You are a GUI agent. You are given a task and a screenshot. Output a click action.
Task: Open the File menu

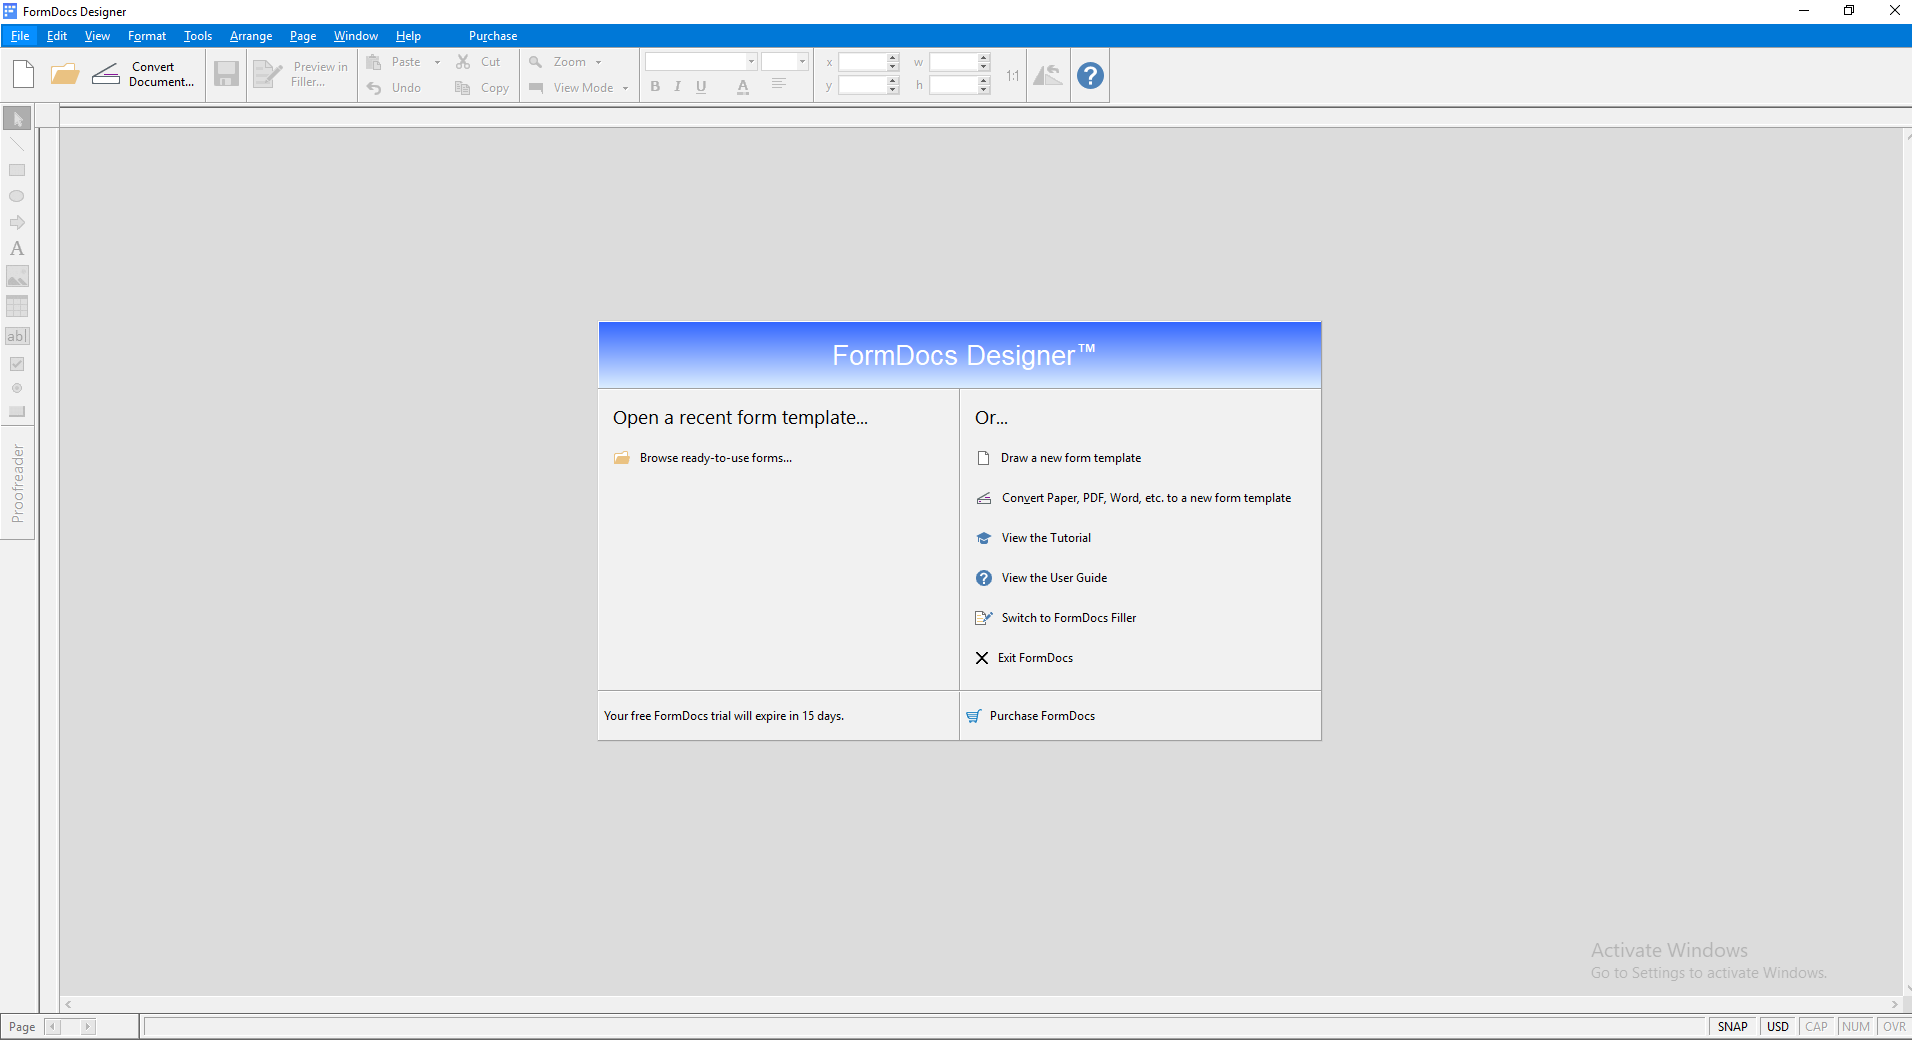[x=20, y=36]
